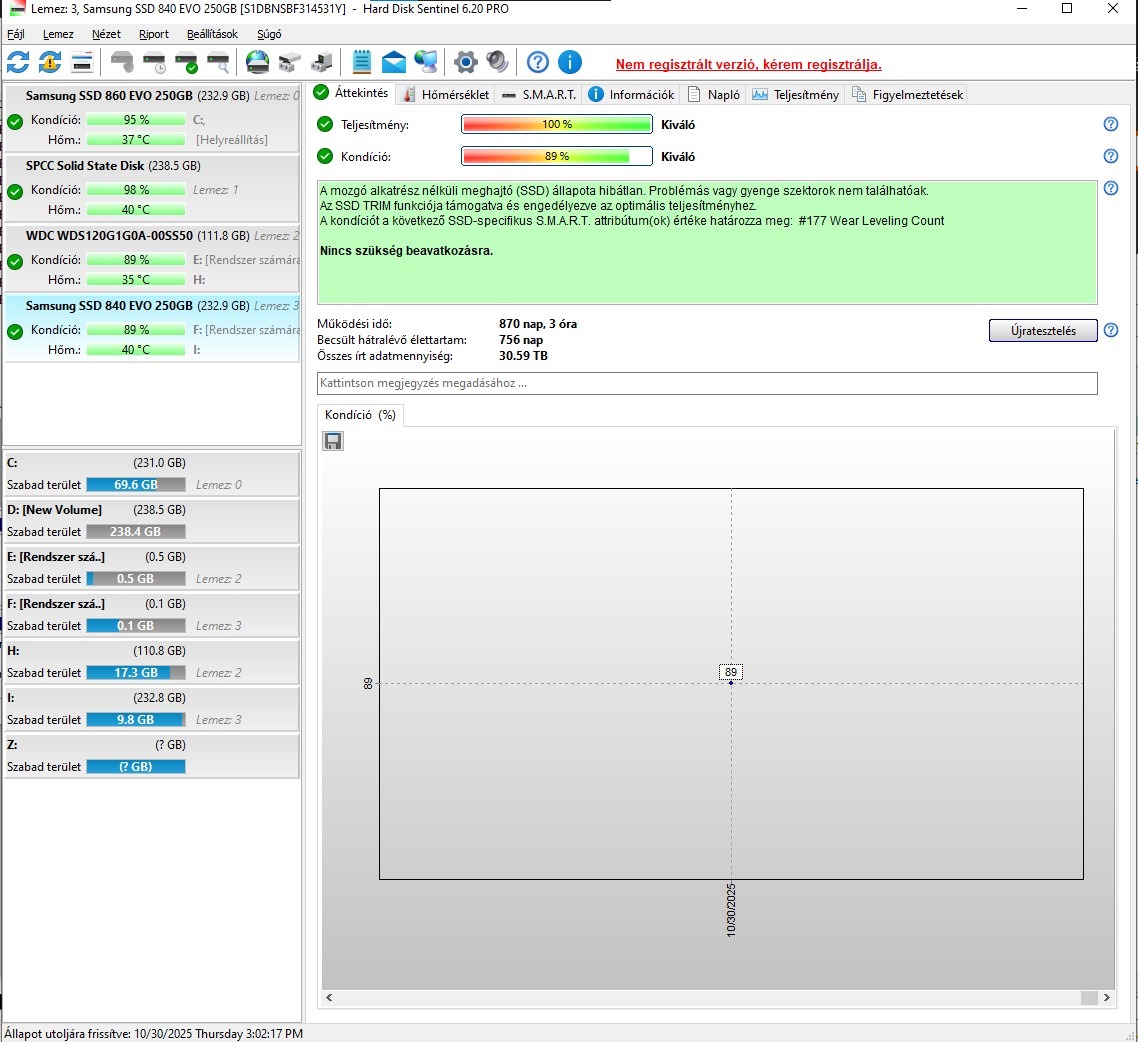The height and width of the screenshot is (1042, 1138).
Task: Switch to the S.M.A.R.T. tab
Action: tap(539, 94)
